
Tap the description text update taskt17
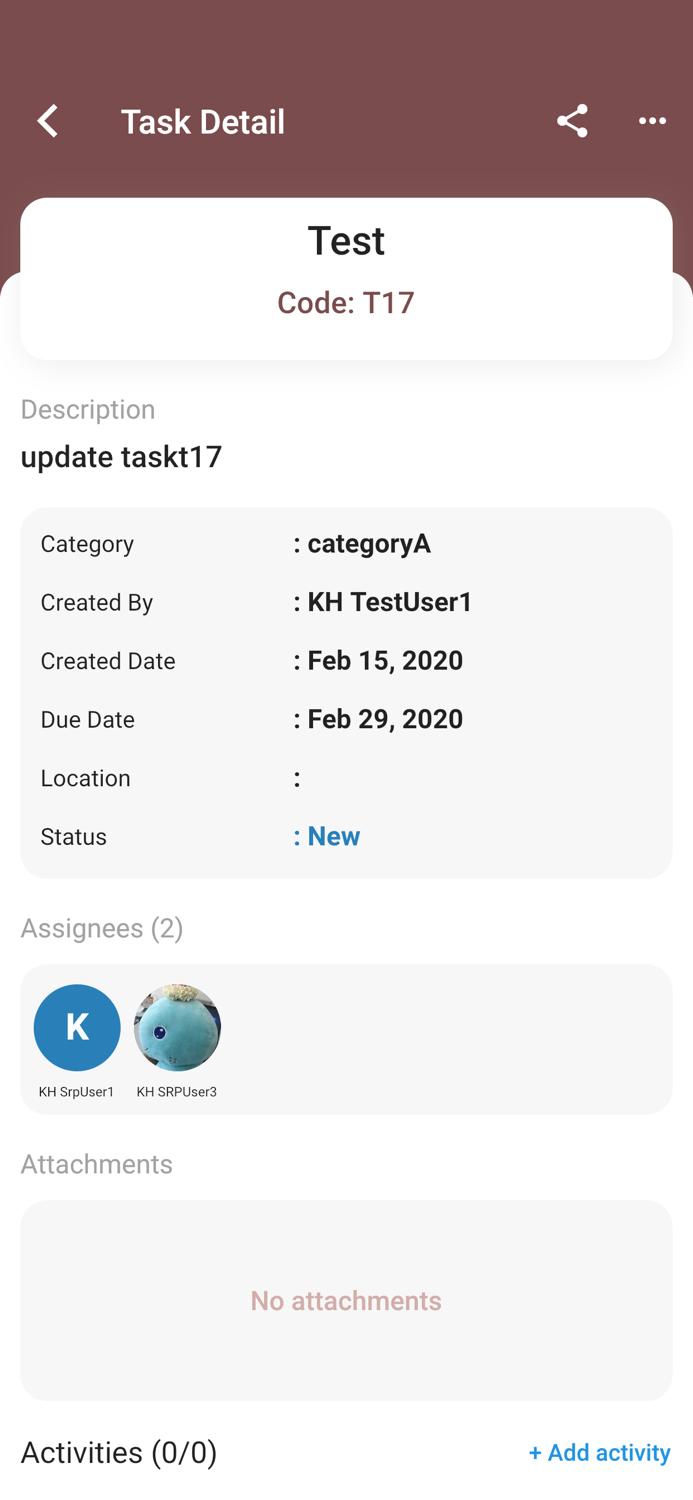tap(121, 457)
